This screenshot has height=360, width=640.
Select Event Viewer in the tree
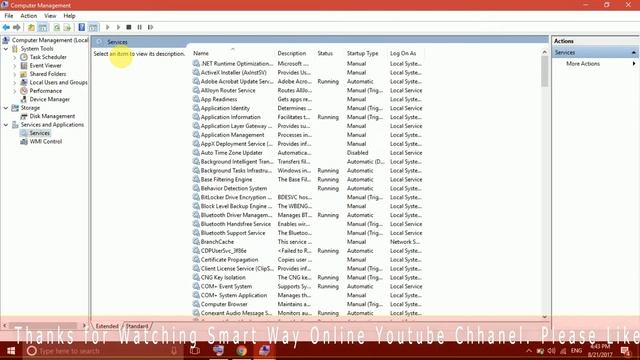(45, 66)
